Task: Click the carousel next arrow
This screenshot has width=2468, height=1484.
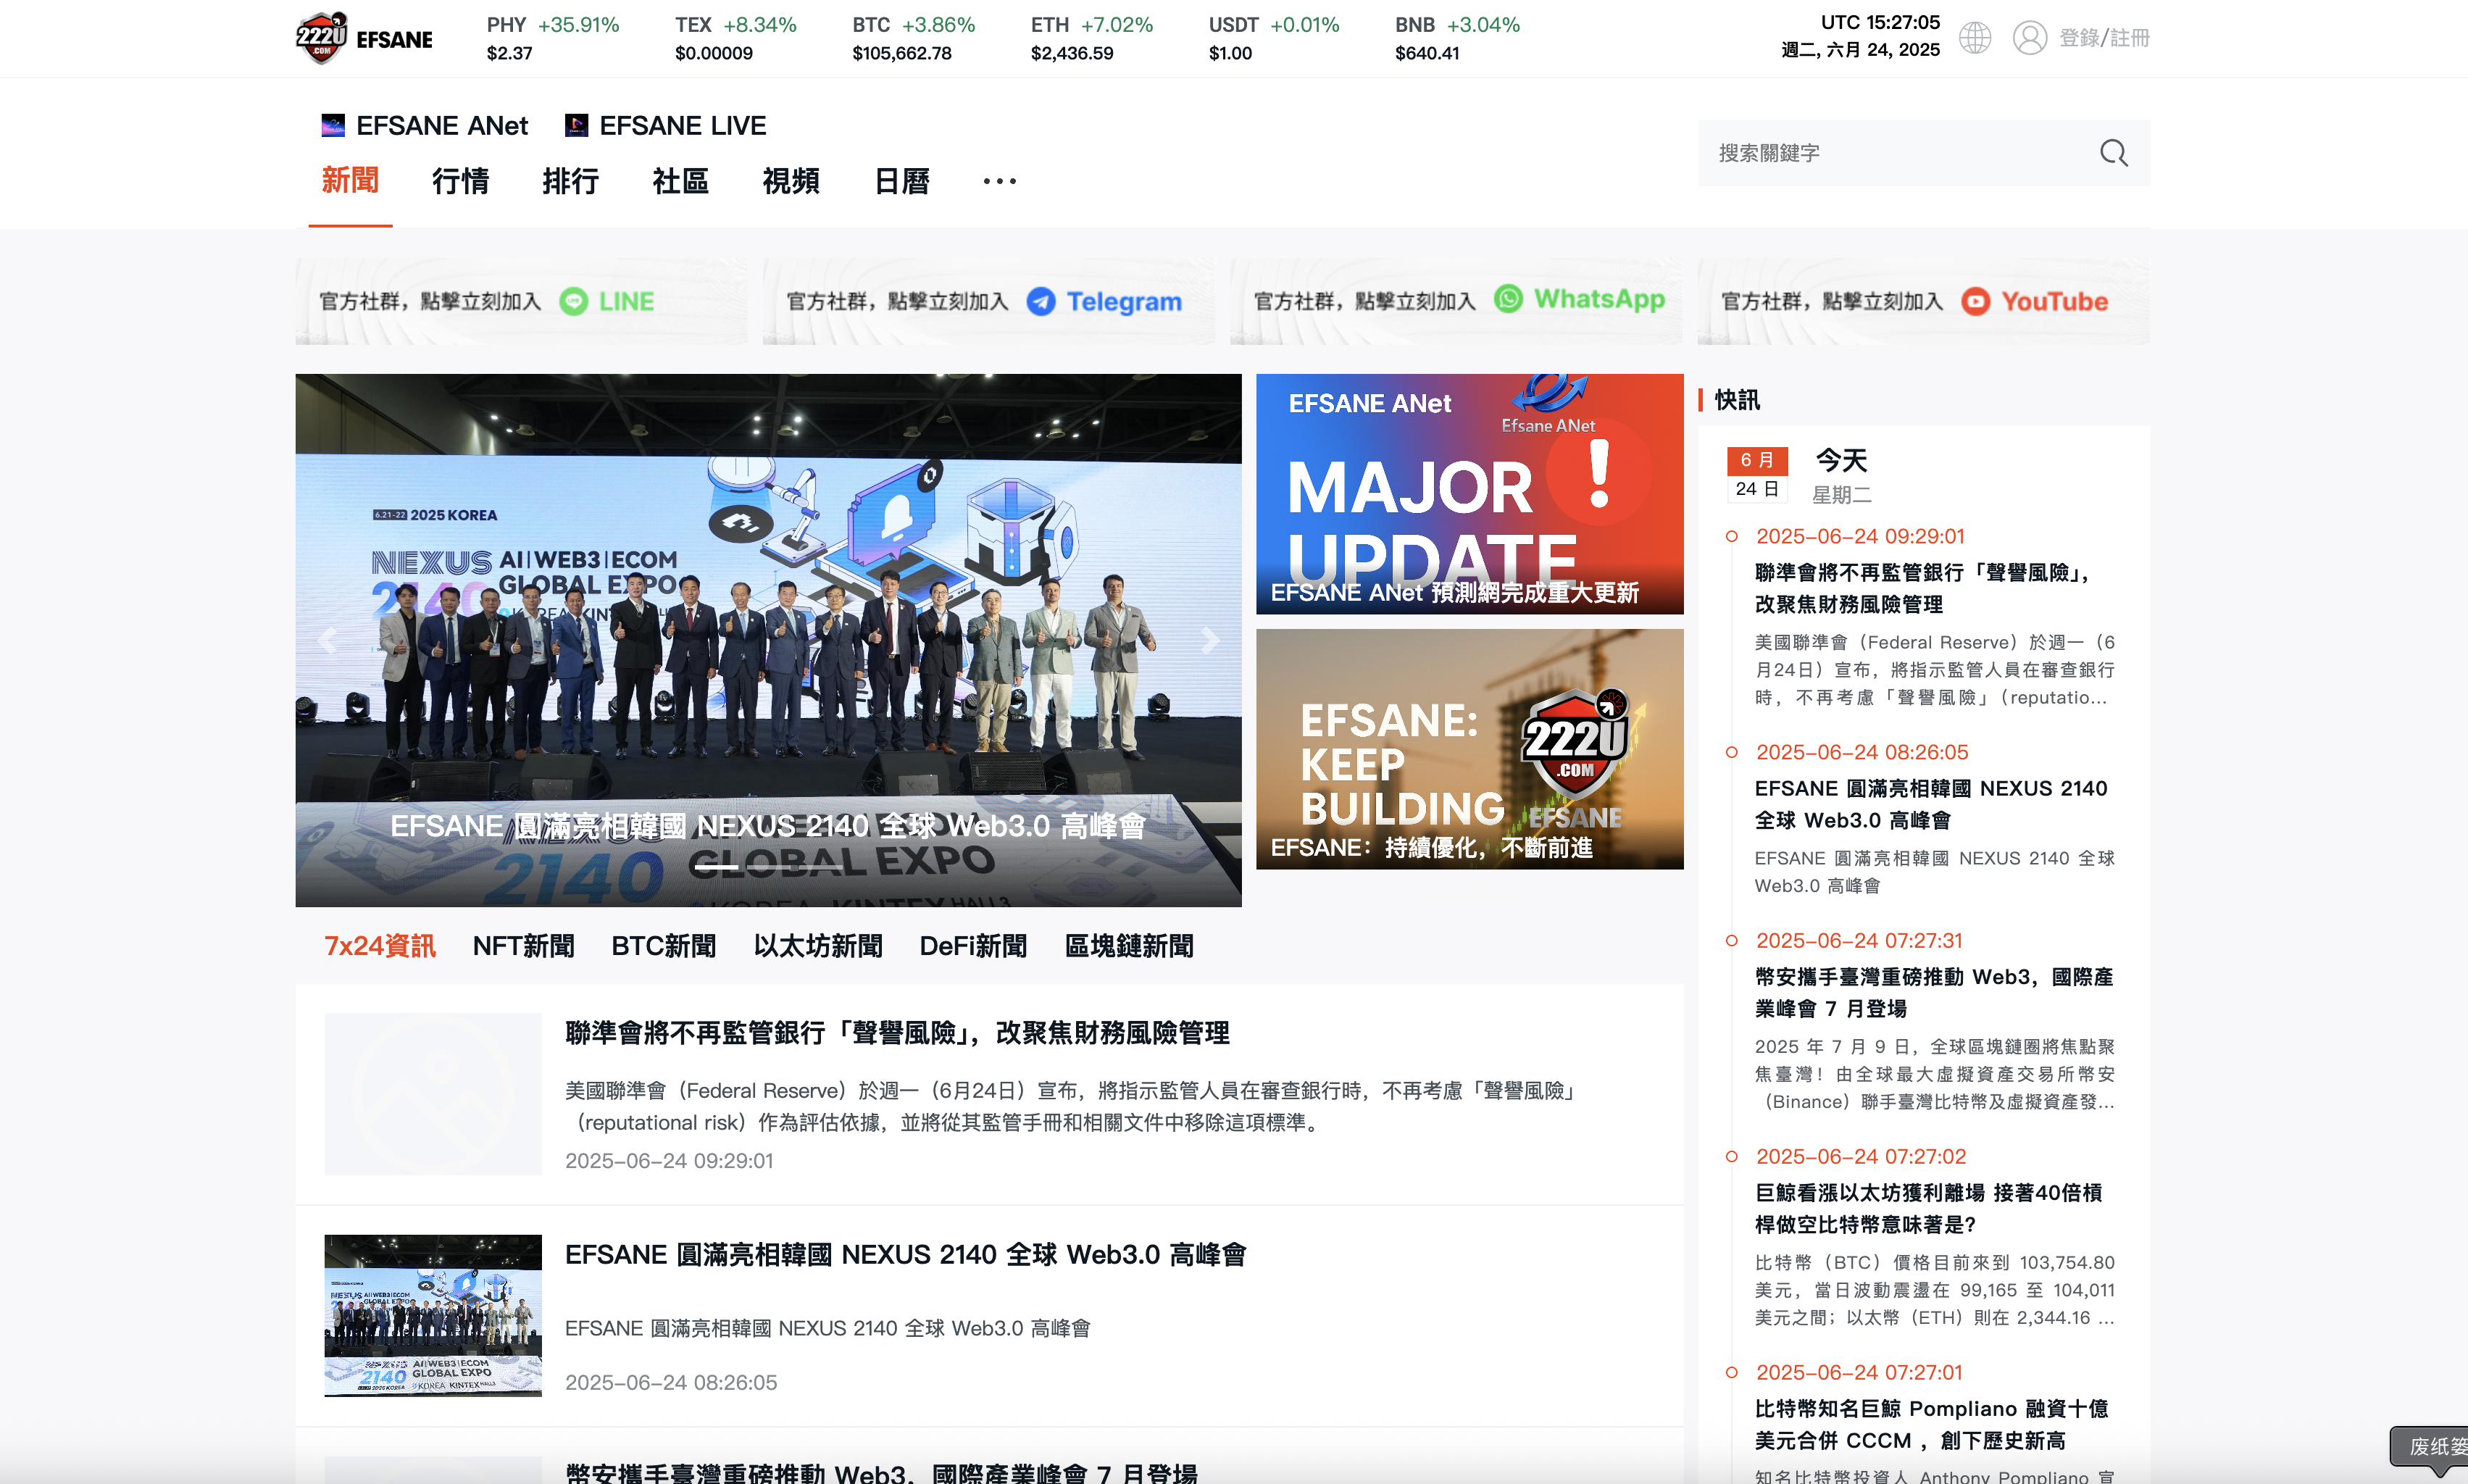Action: pyautogui.click(x=1210, y=641)
